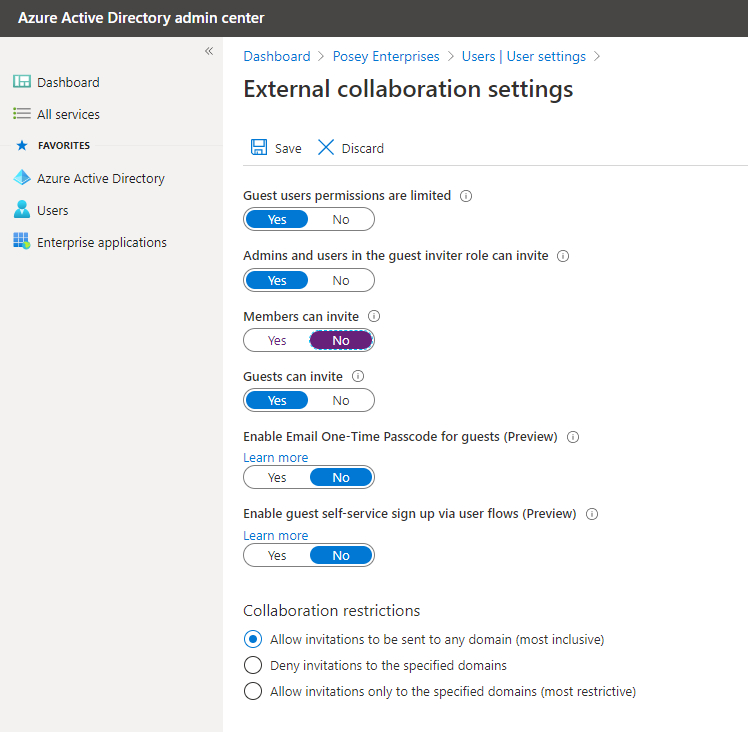Click the Save button label
Screen dimensions: 748x732
288,148
